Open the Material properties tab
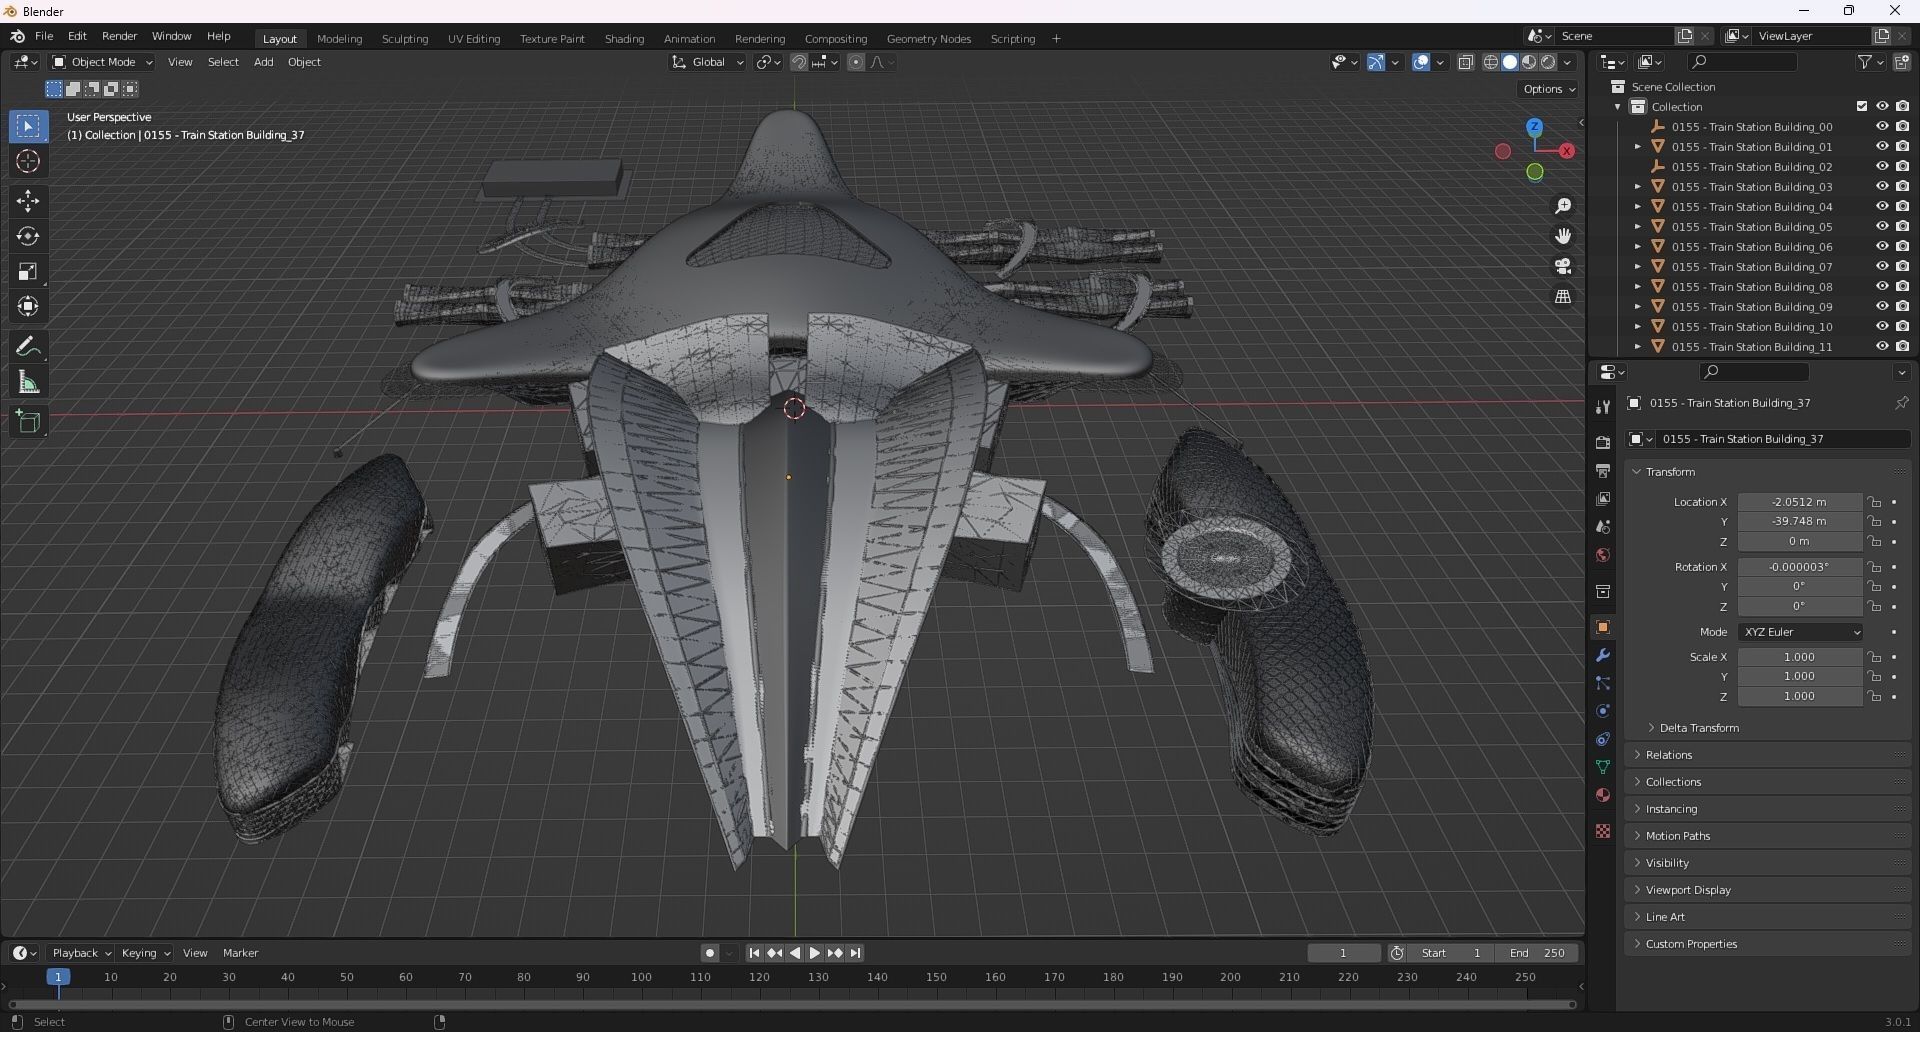 pos(1603,795)
